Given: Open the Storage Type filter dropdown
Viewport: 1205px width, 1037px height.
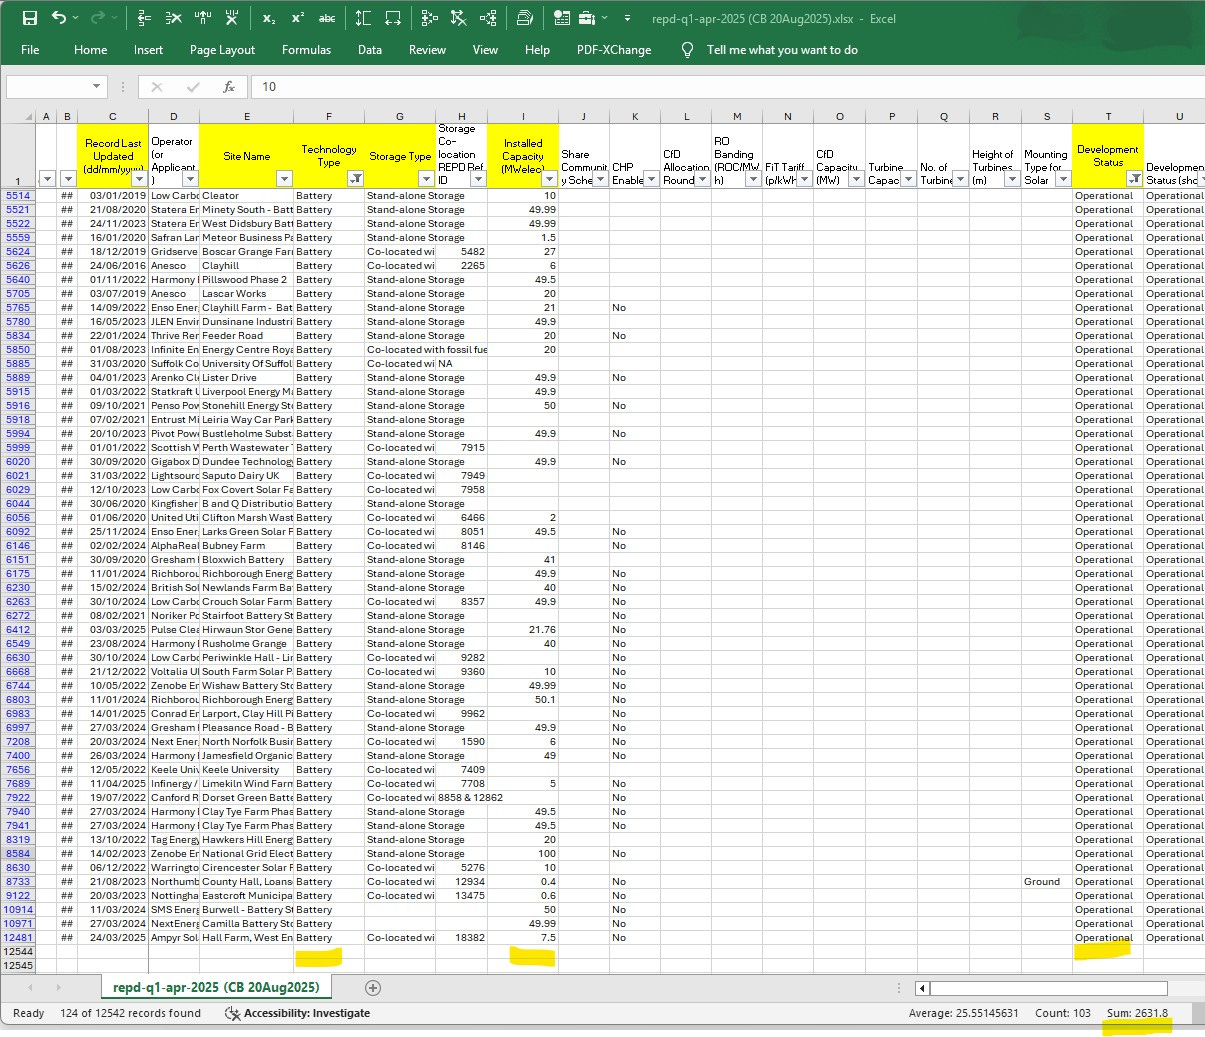Looking at the screenshot, I should (427, 179).
